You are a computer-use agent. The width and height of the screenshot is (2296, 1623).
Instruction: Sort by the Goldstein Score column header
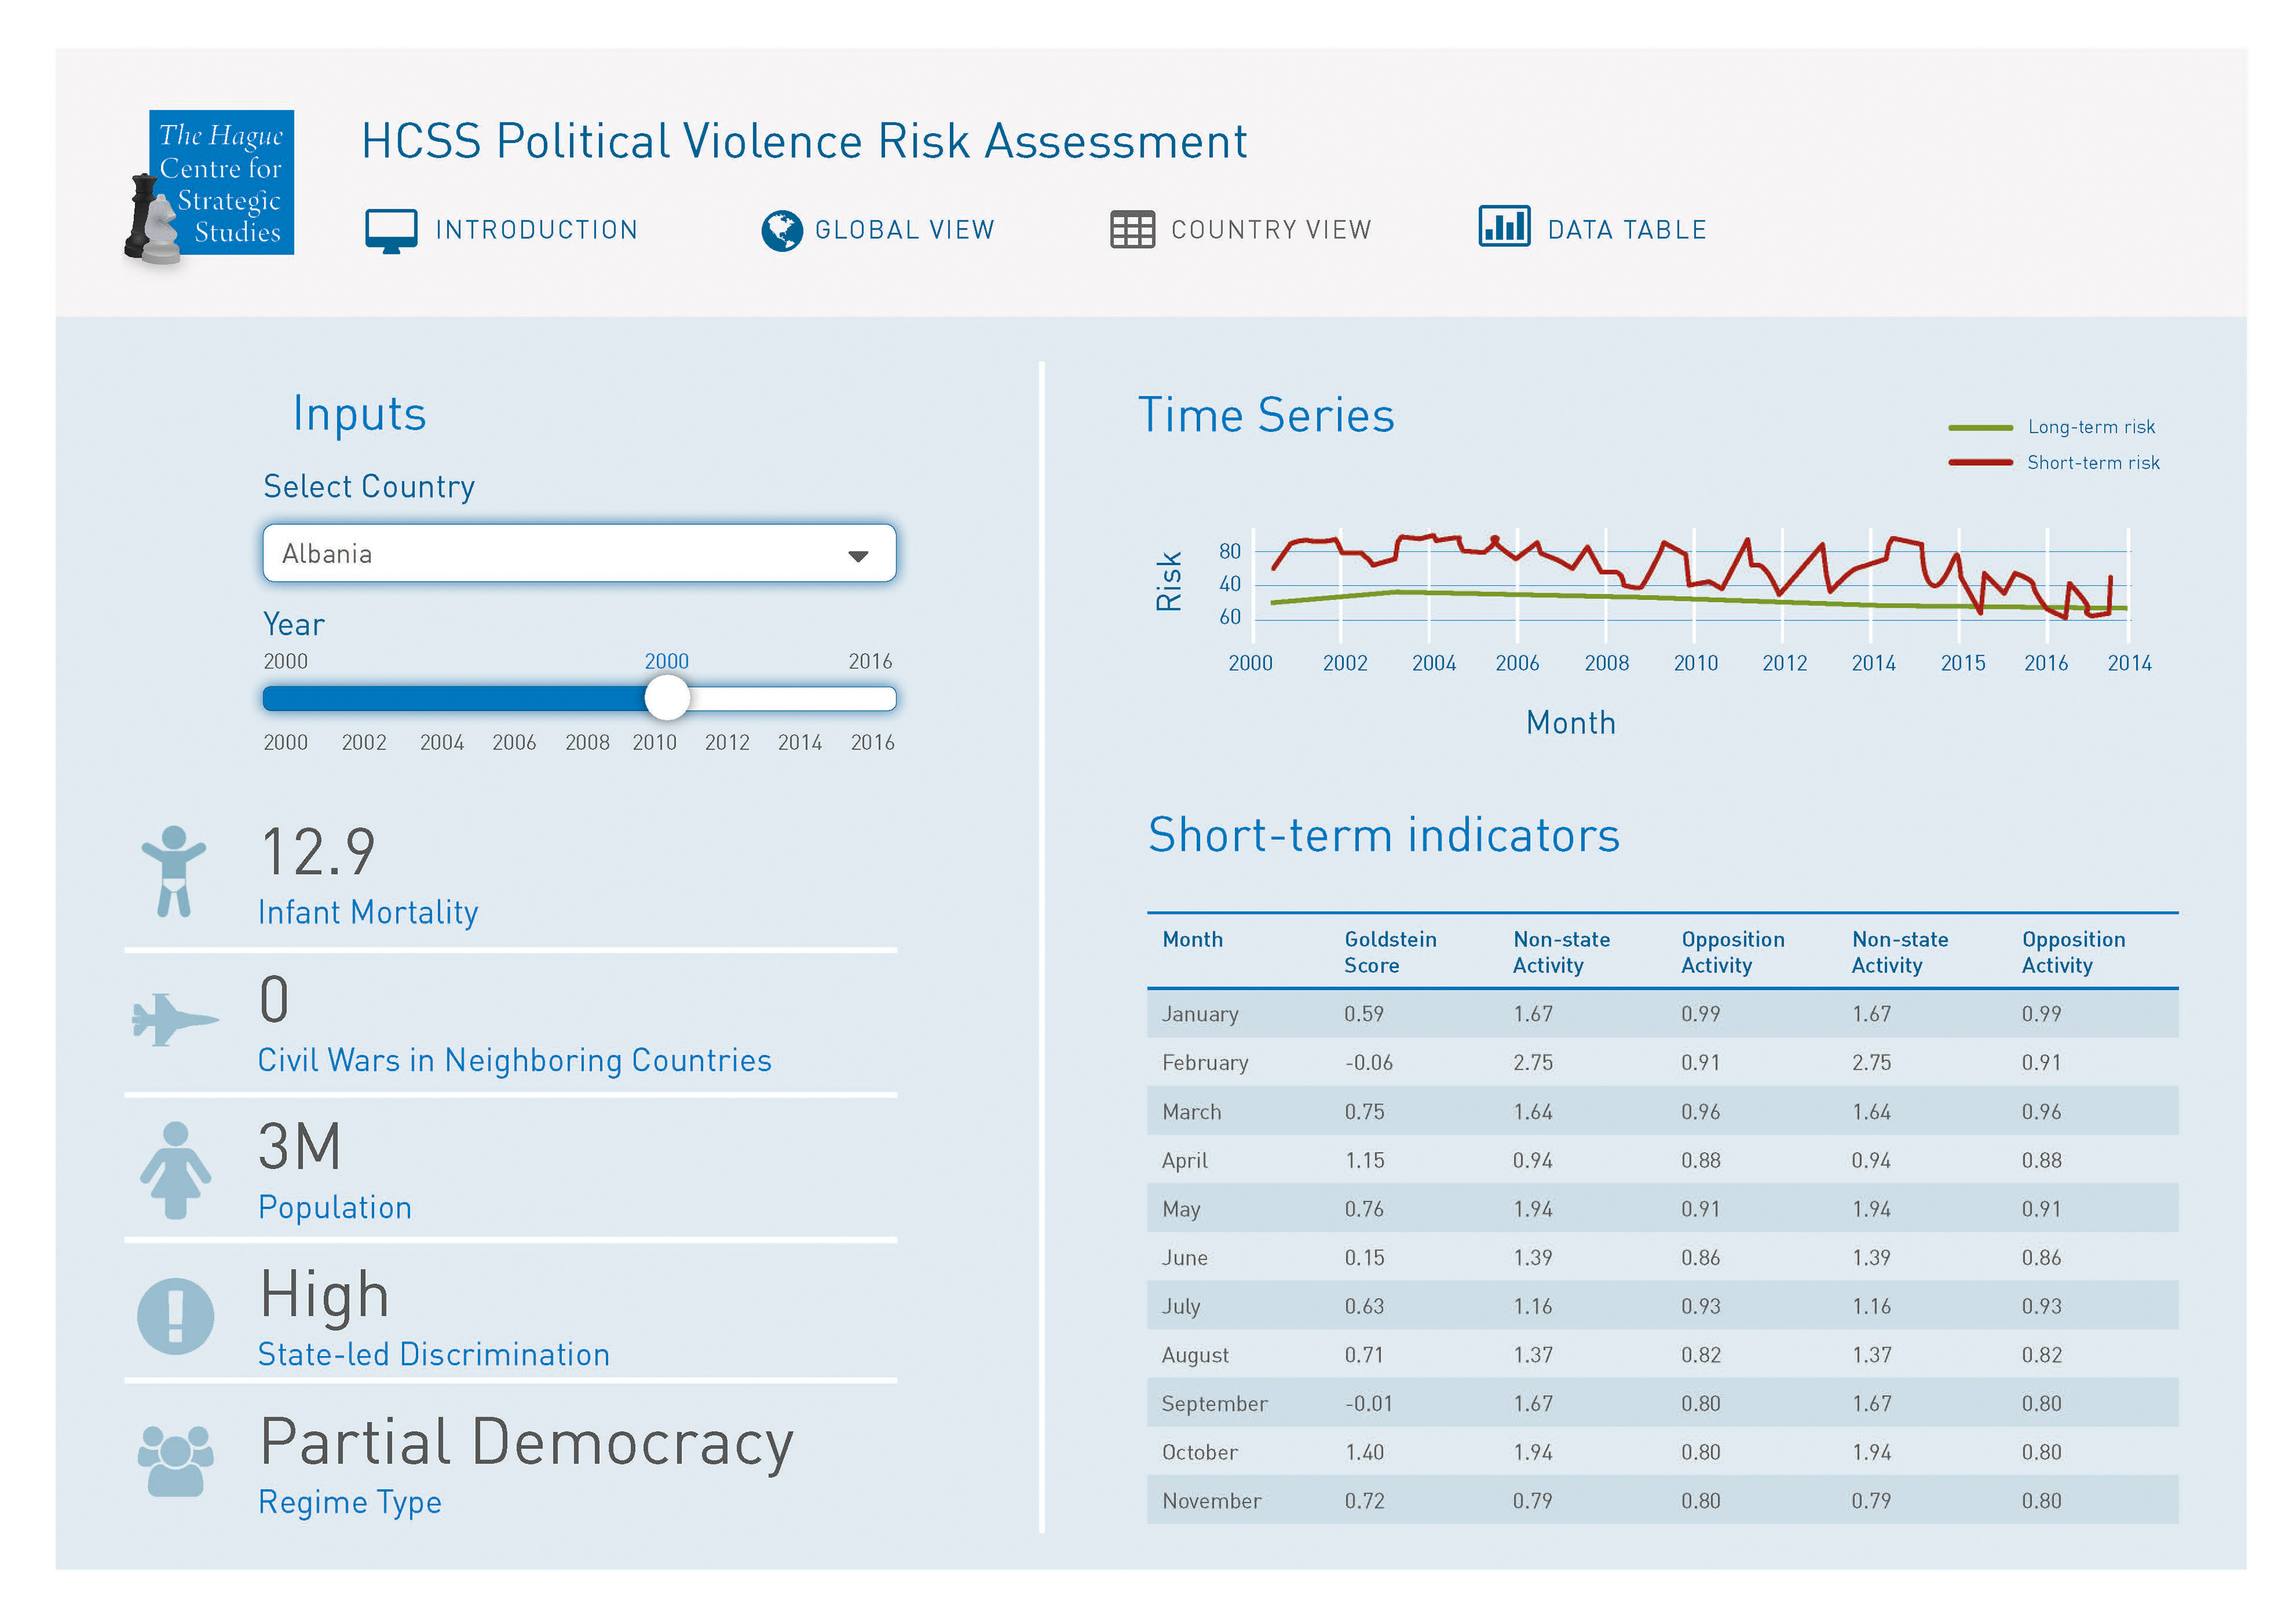tap(1389, 951)
